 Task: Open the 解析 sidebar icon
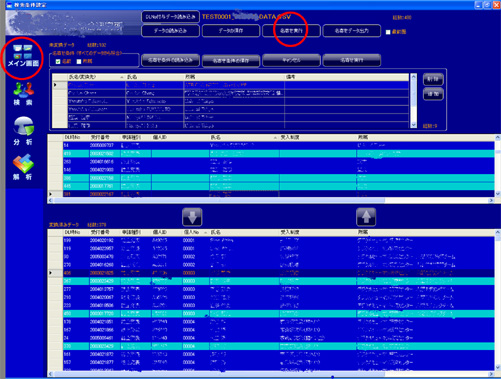click(x=23, y=167)
